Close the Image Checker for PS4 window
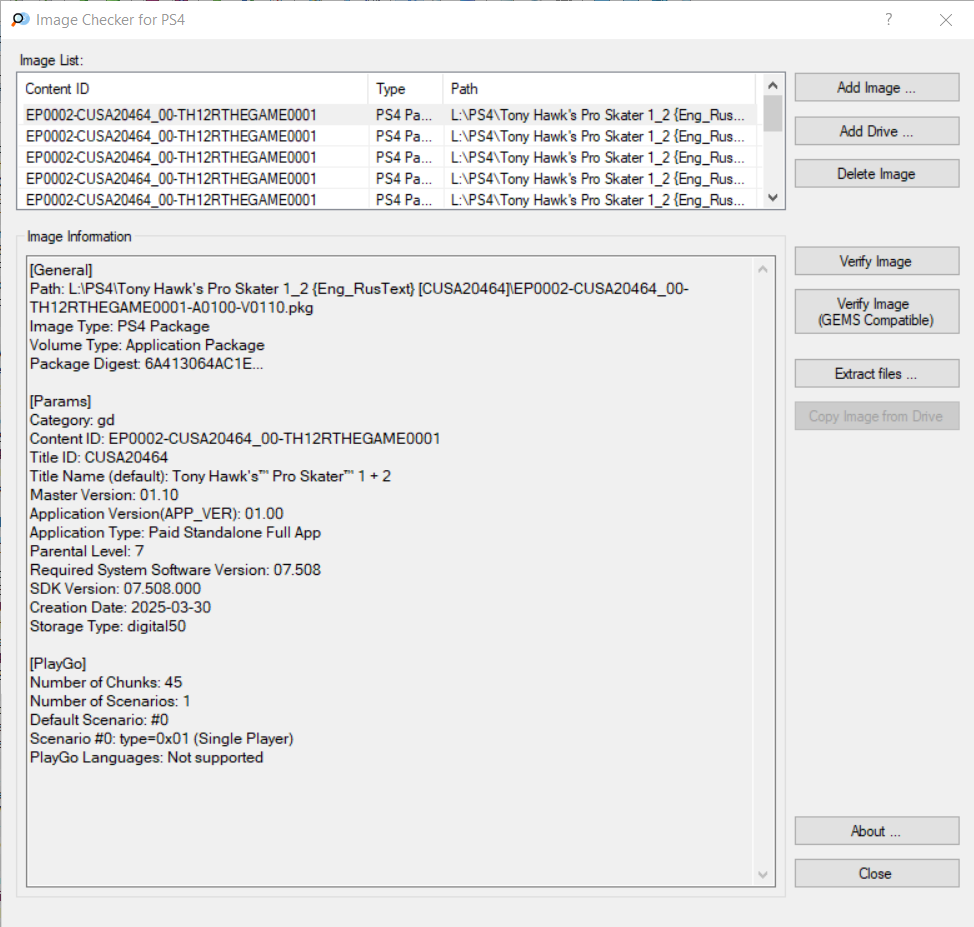 click(x=945, y=20)
